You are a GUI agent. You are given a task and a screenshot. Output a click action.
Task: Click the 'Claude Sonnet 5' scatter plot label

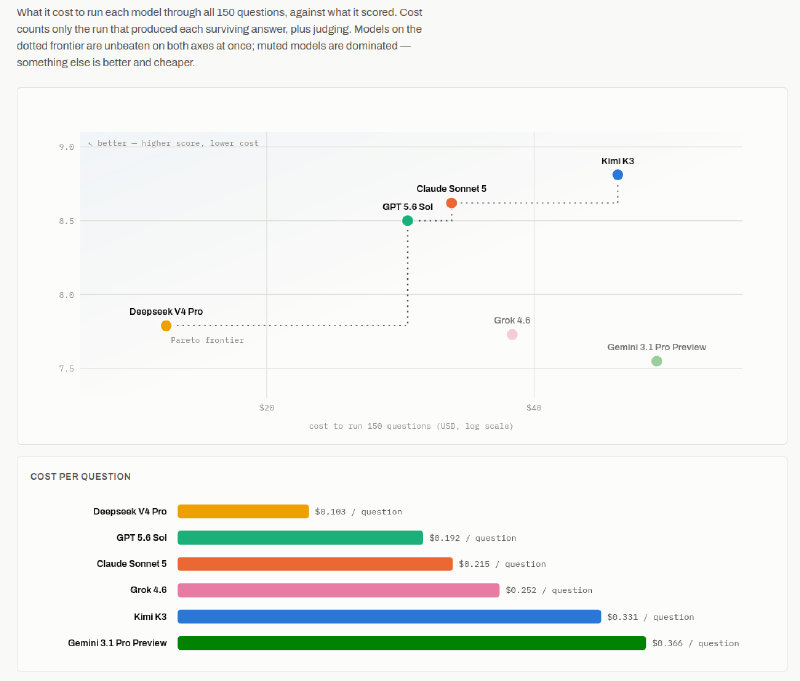[x=451, y=189]
